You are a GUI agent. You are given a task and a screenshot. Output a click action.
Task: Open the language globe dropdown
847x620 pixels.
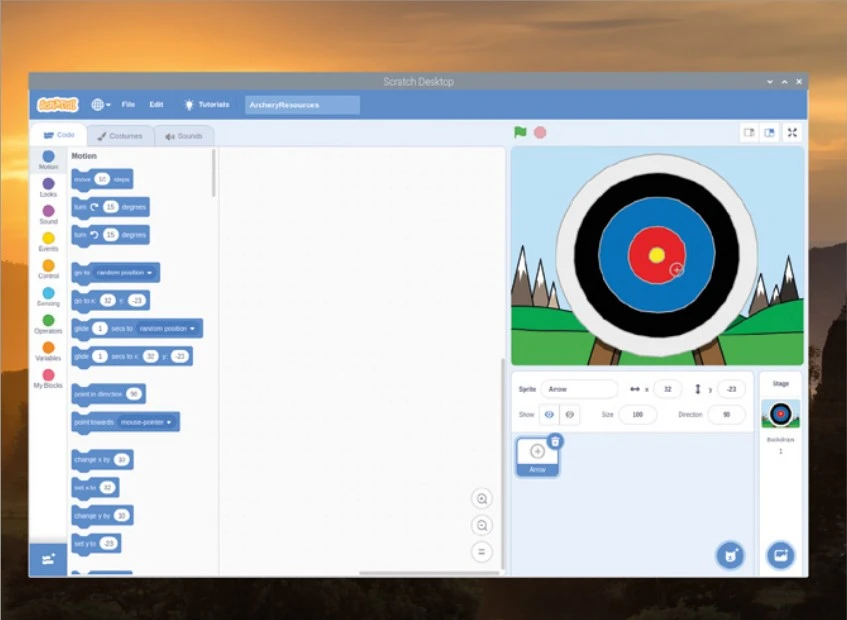100,104
